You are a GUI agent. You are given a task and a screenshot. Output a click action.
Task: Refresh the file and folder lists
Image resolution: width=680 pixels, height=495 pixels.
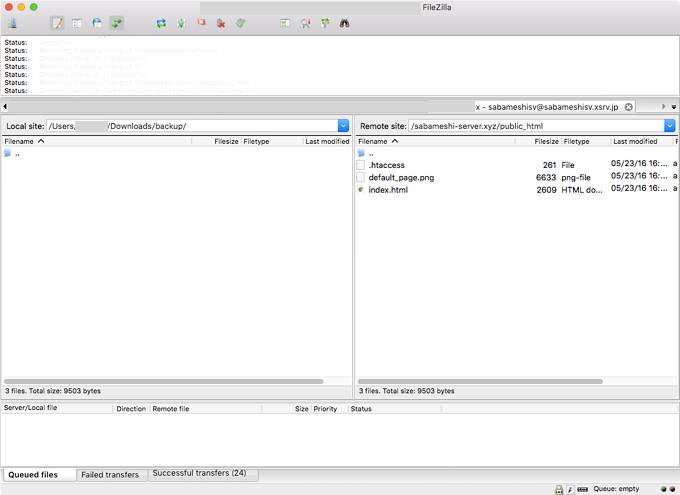click(161, 23)
